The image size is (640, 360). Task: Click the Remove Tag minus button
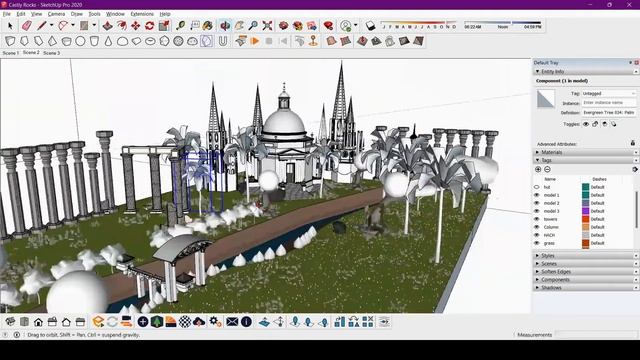(x=547, y=169)
